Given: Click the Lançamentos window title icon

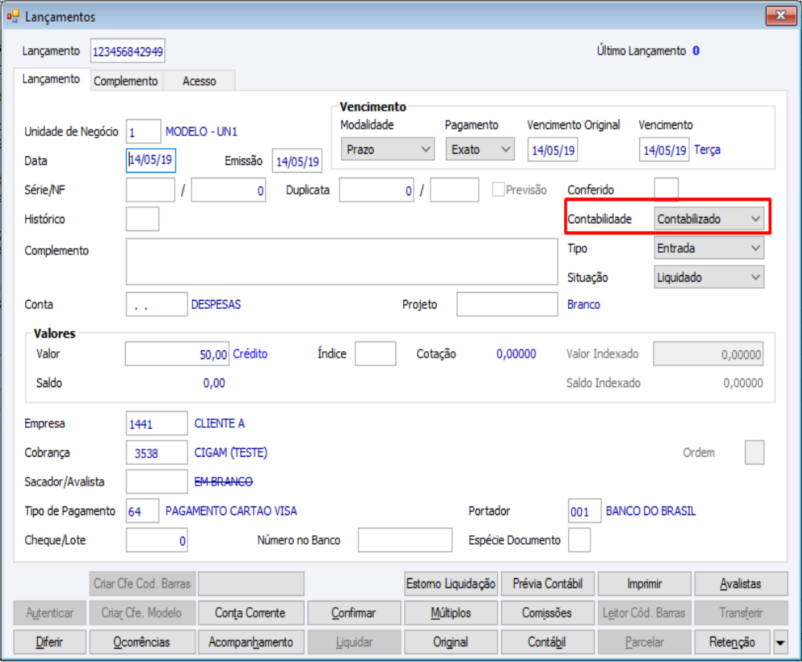Looking at the screenshot, I should click(13, 16).
